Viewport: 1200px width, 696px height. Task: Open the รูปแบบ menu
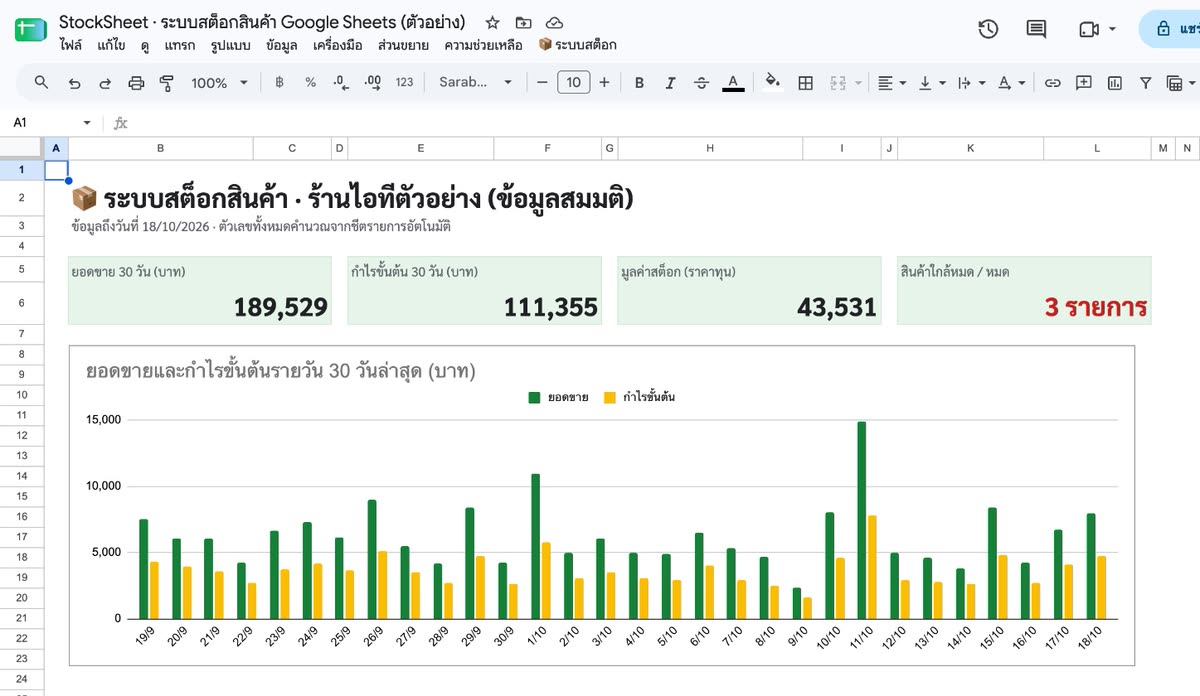coord(232,45)
